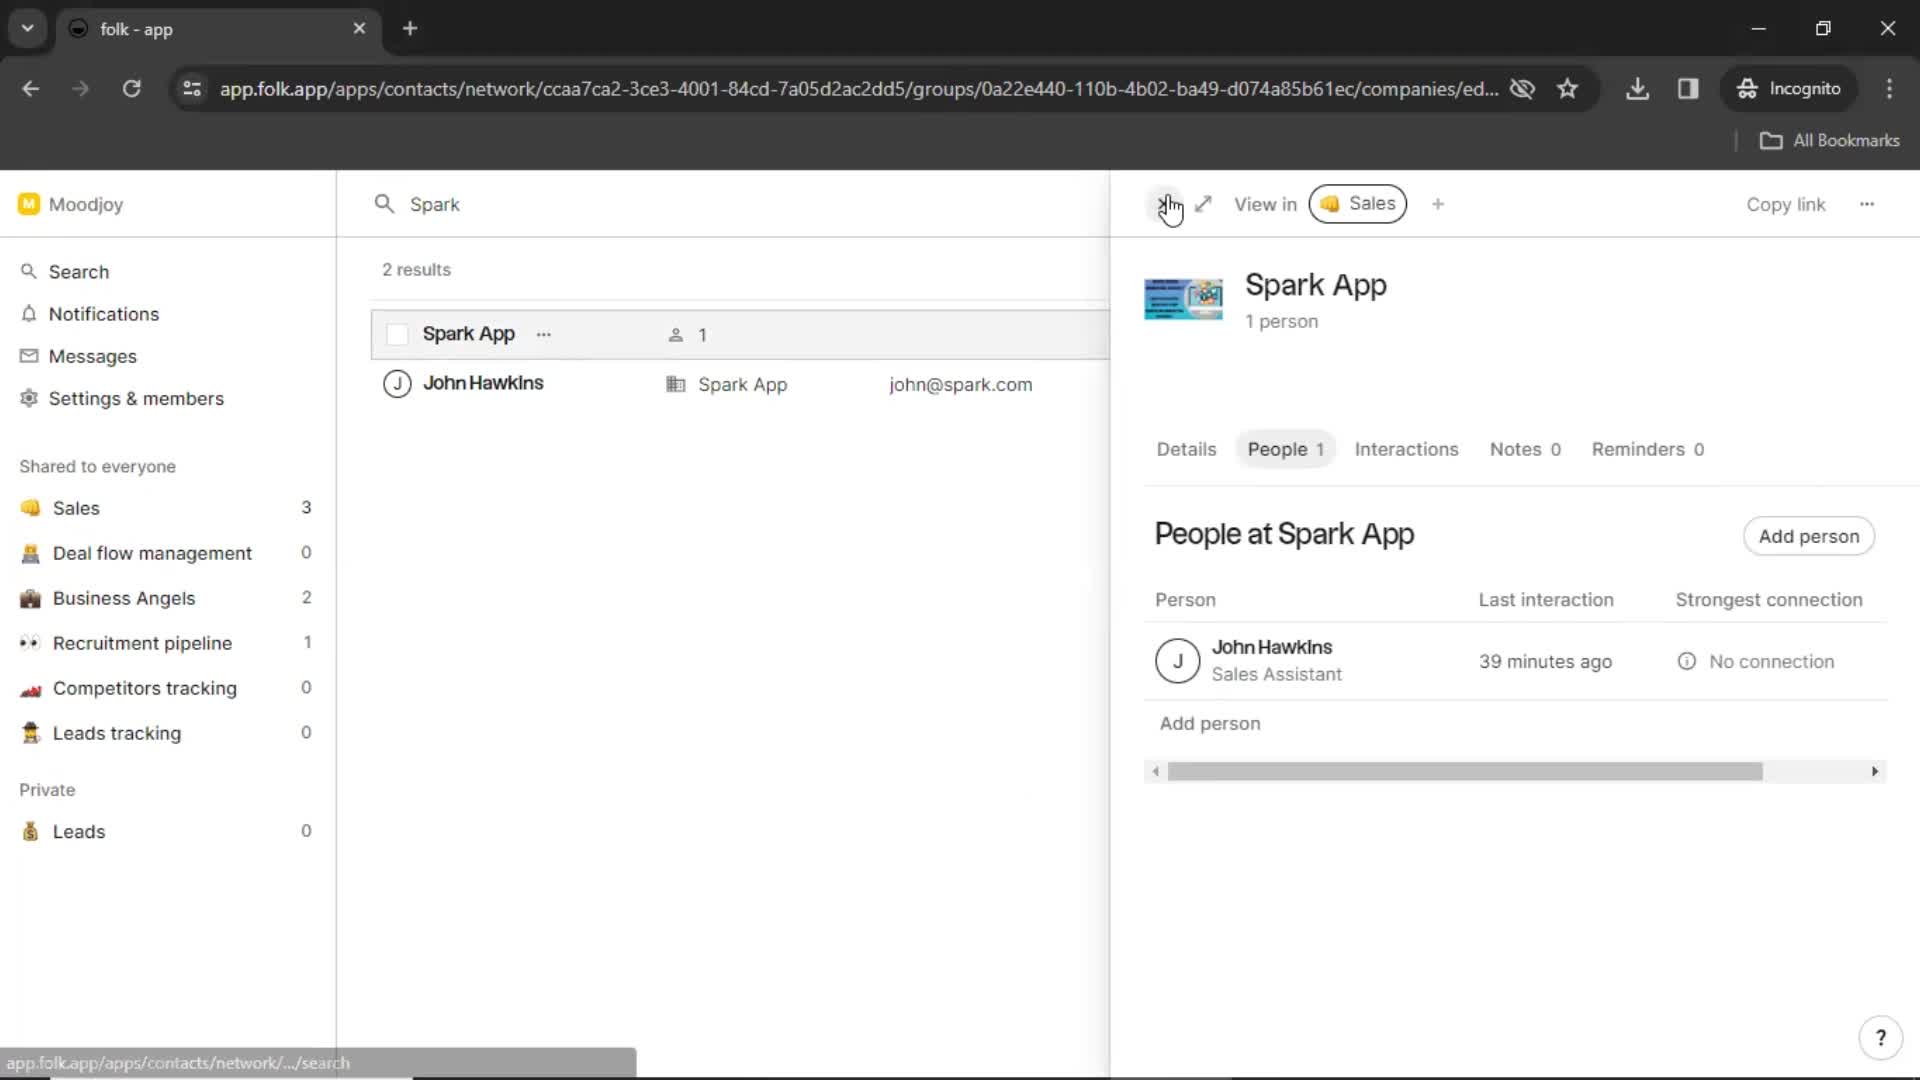The height and width of the screenshot is (1080, 1920).
Task: Click the 39 minutes ago cell
Action: (1545, 661)
